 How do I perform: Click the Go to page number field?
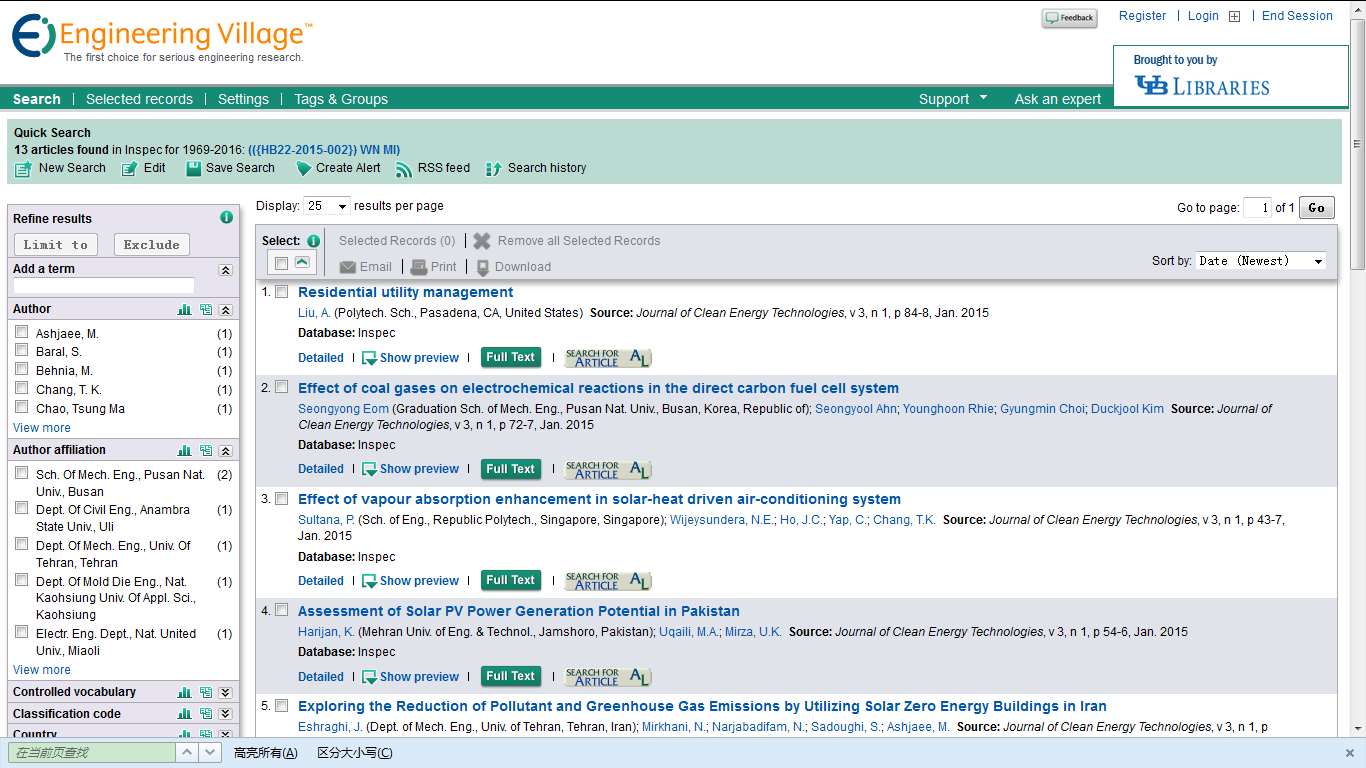click(1257, 208)
